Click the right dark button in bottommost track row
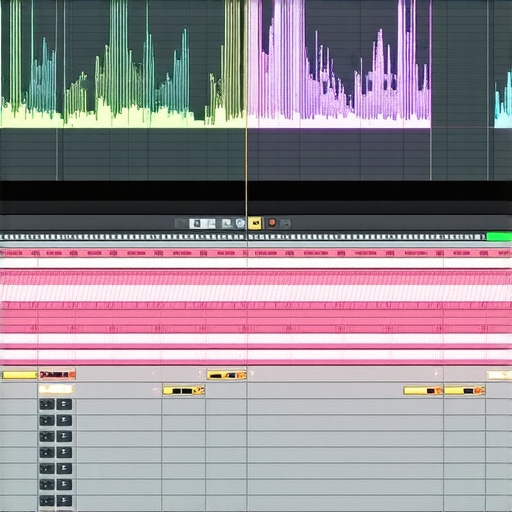Image resolution: width=512 pixels, height=512 pixels. (x=64, y=501)
